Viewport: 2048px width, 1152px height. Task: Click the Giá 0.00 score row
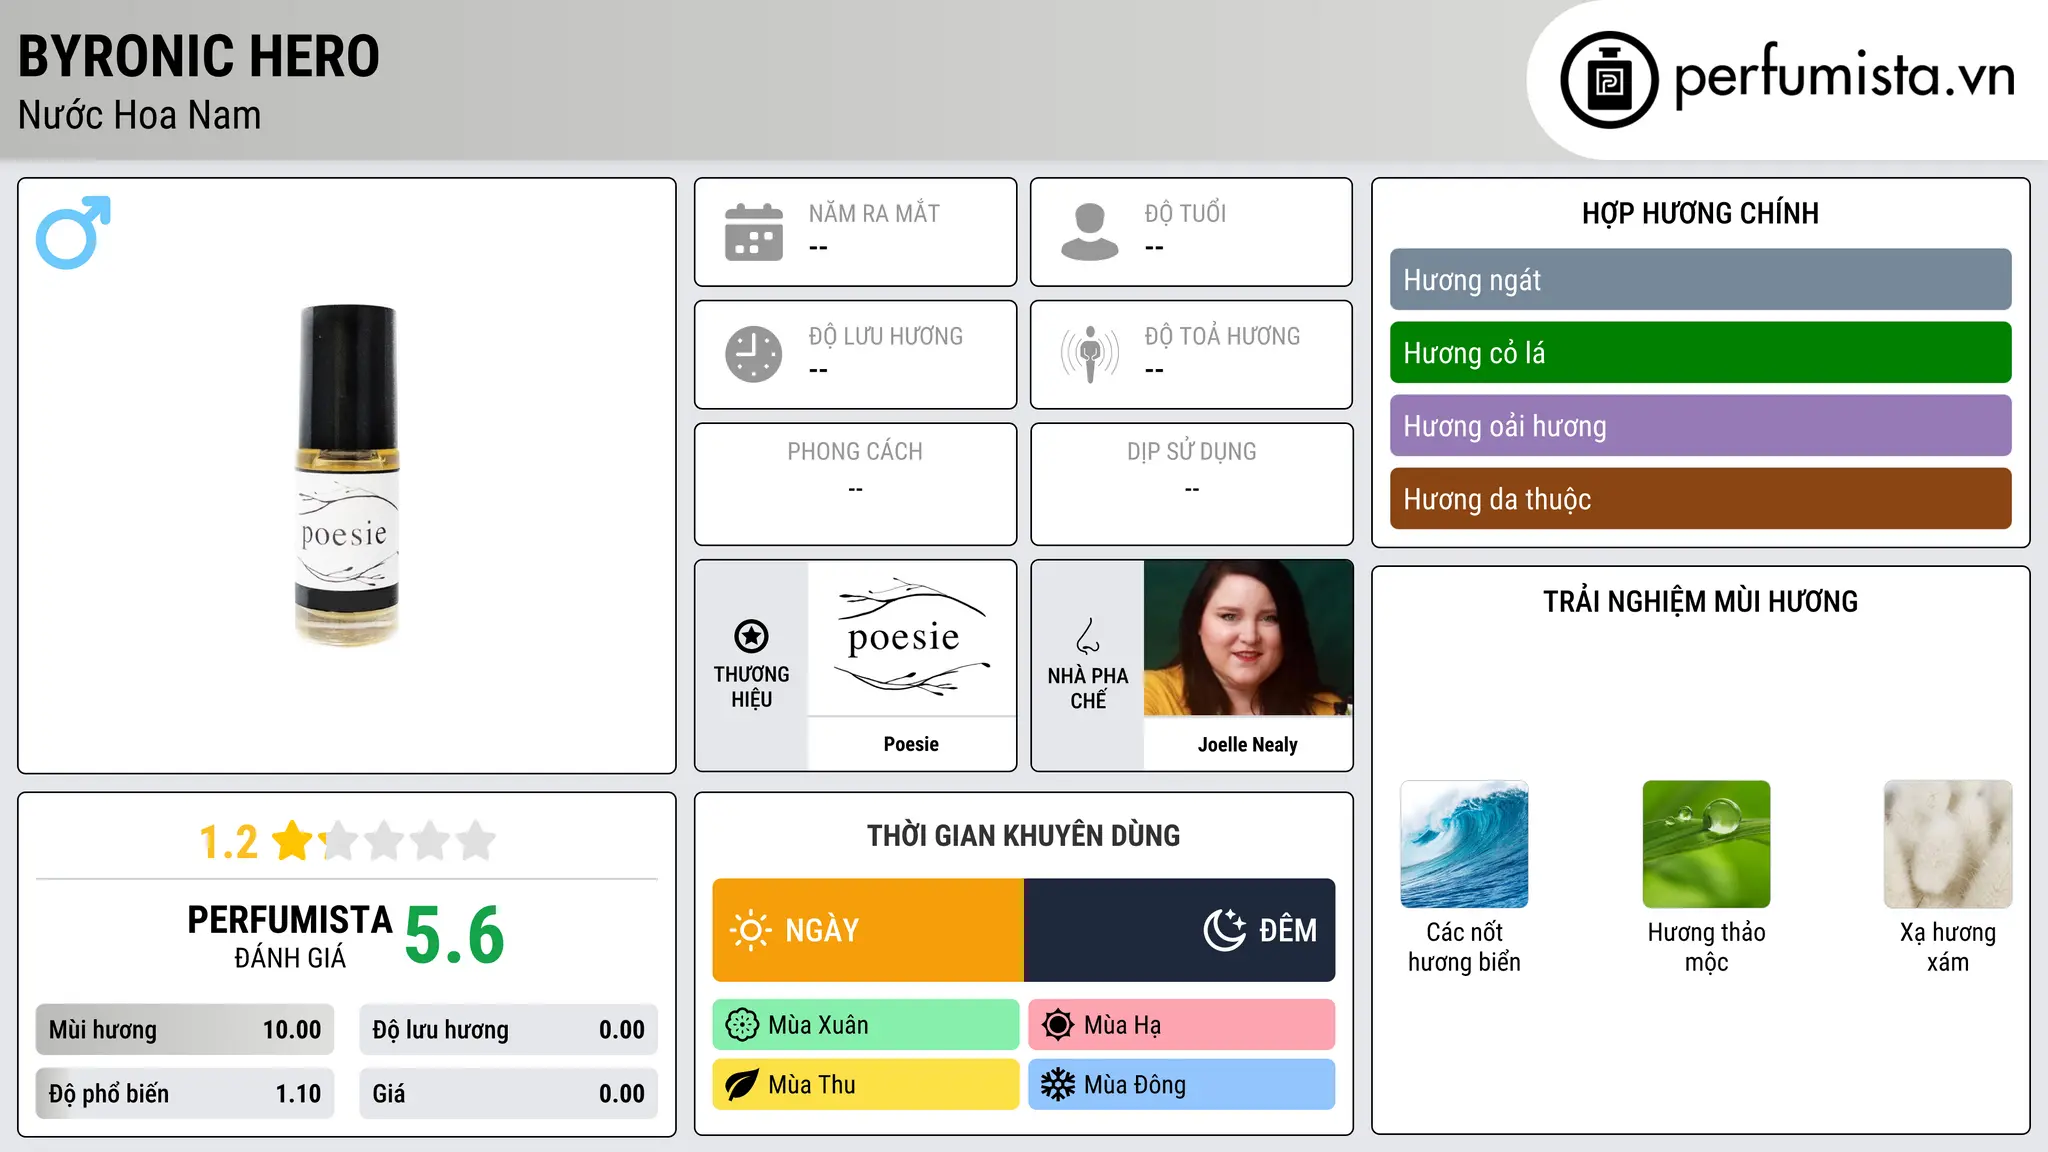pos(508,1094)
